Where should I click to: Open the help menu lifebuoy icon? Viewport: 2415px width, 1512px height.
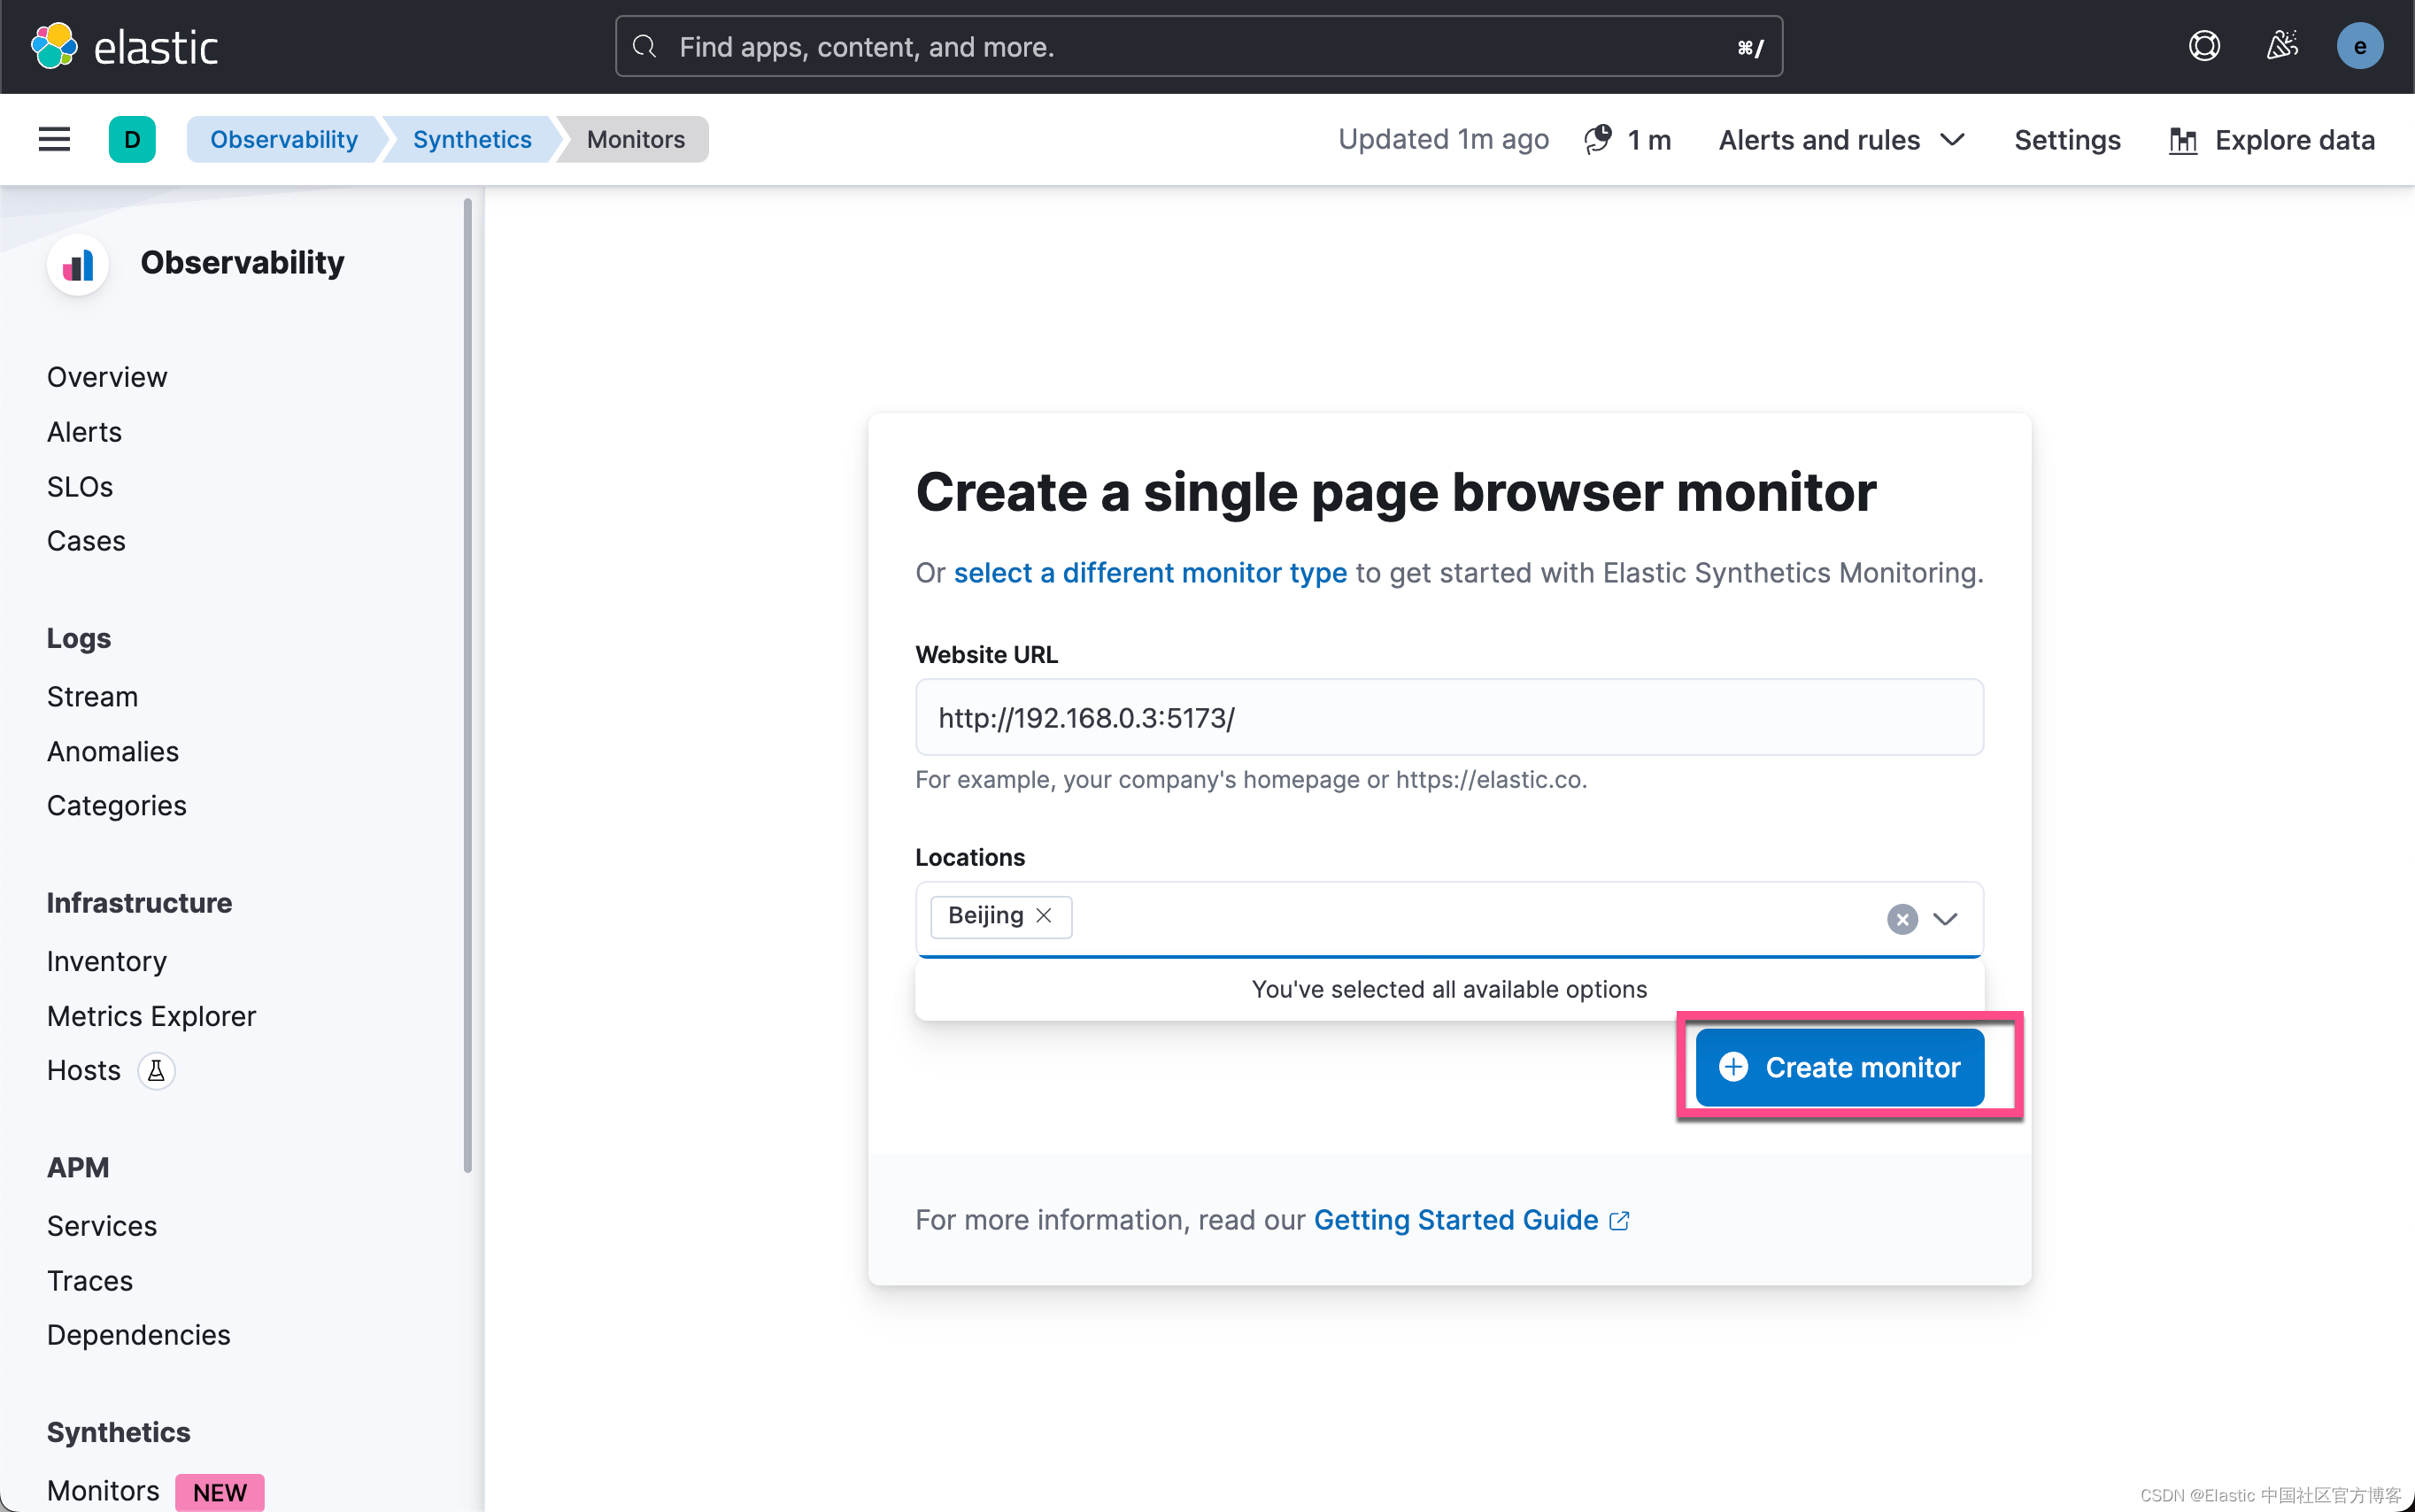point(2203,46)
